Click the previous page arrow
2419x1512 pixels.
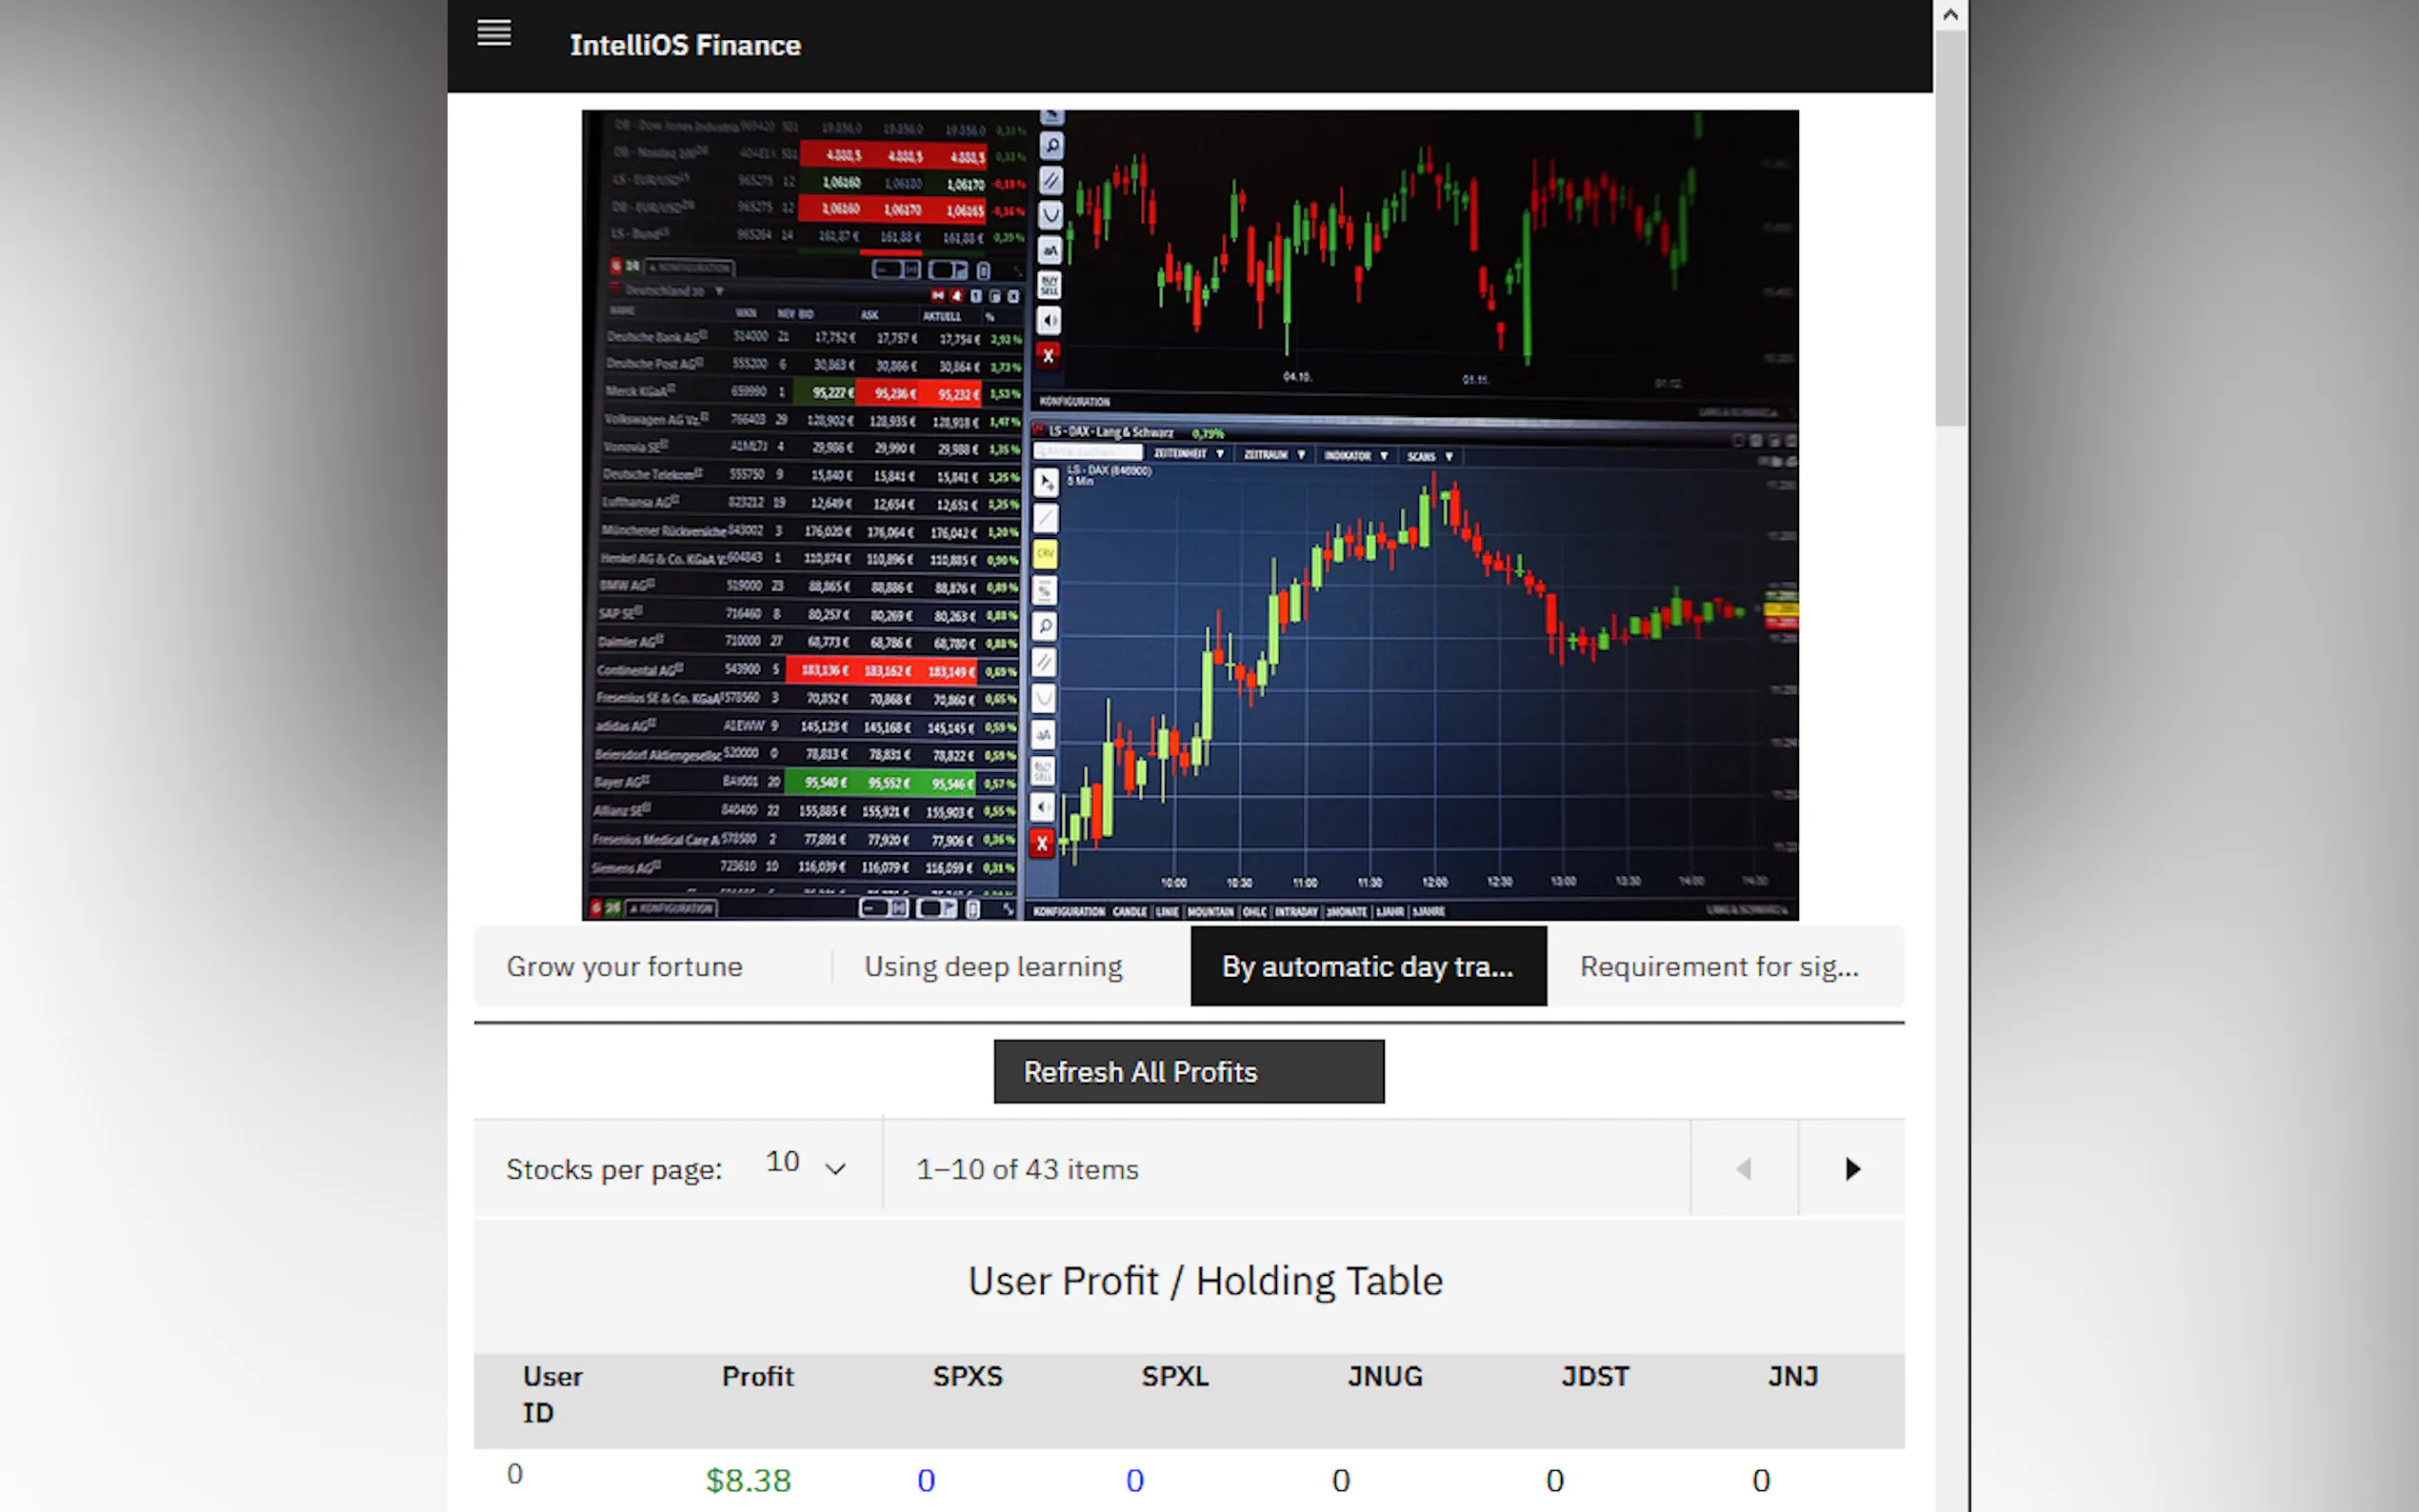1744,1168
